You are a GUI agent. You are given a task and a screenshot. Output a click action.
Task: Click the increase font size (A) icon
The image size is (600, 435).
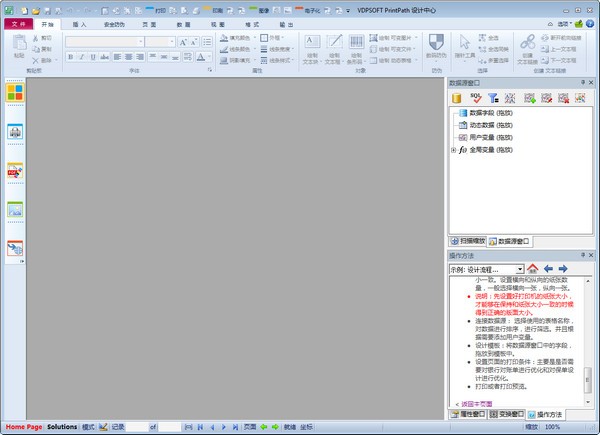click(183, 42)
